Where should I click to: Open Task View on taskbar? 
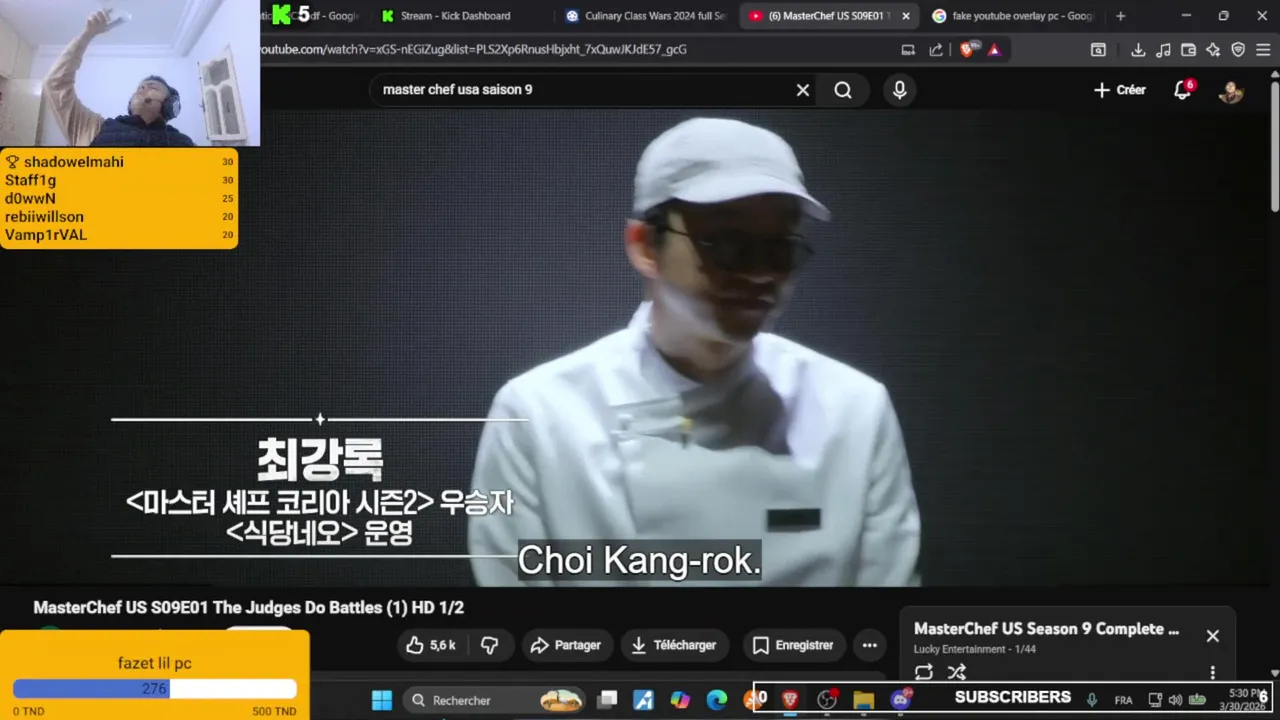click(607, 700)
